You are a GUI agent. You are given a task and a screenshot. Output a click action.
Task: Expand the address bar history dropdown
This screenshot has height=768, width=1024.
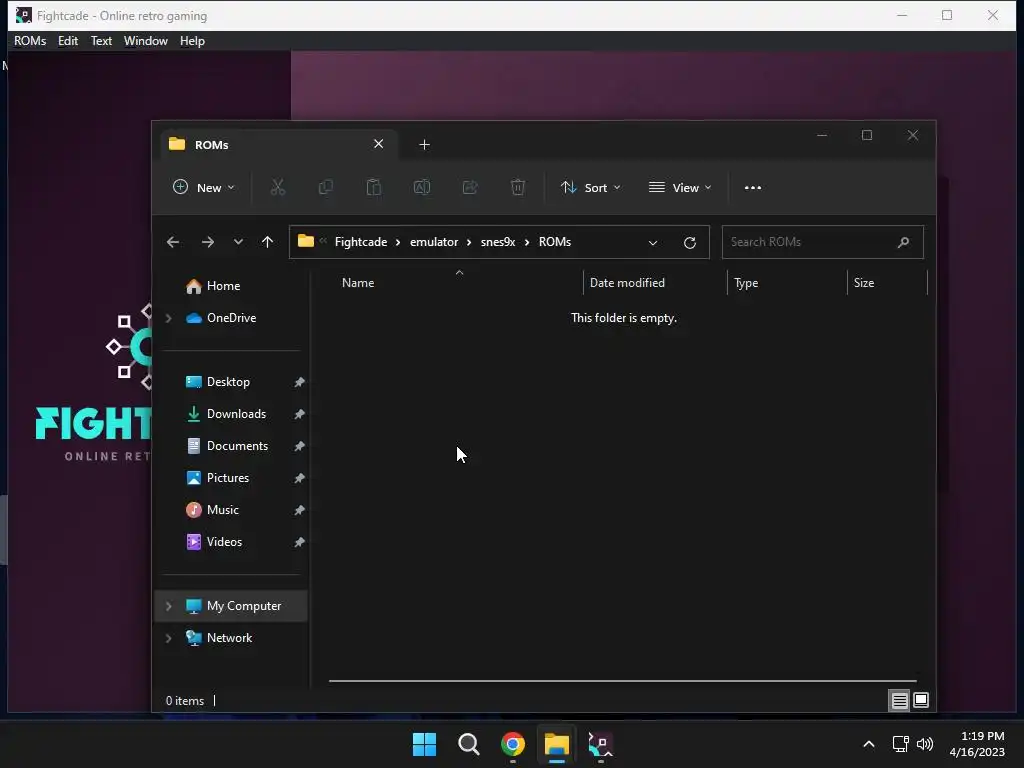652,243
